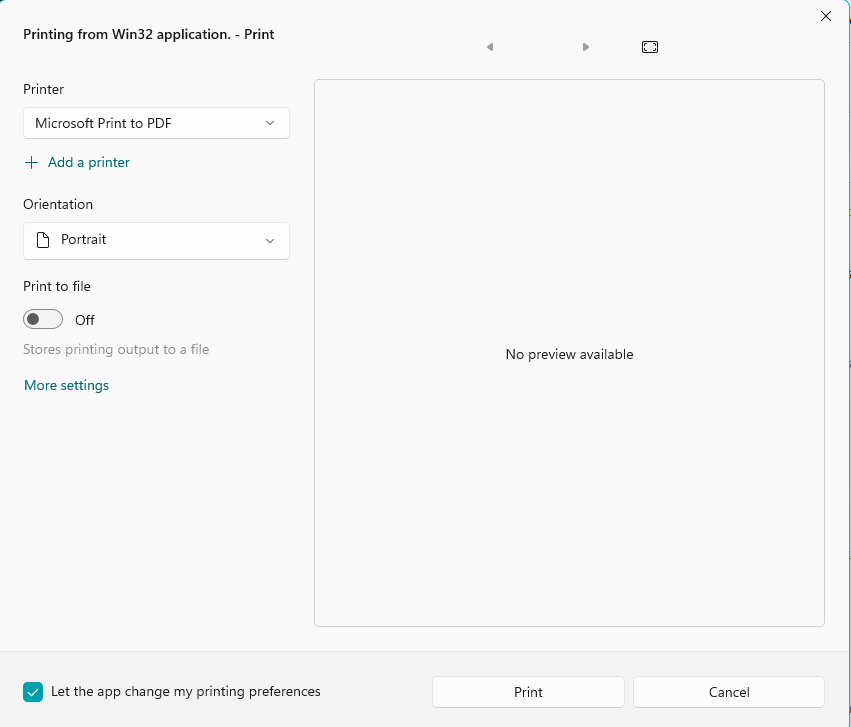Screen dimensions: 851x727
Task: Click the Add a printer link
Action: click(88, 162)
